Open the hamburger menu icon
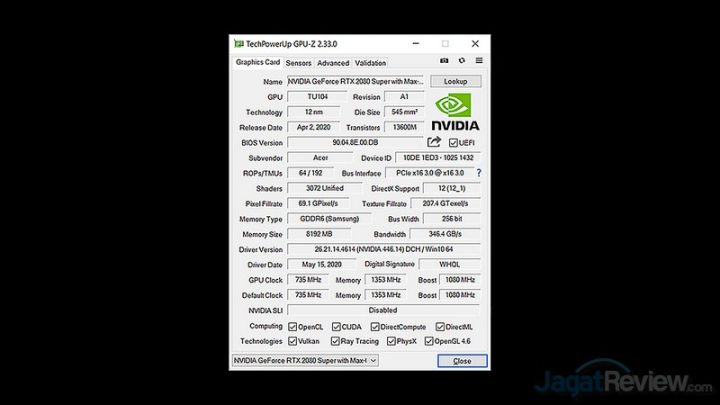The width and height of the screenshot is (720, 405). [x=479, y=61]
